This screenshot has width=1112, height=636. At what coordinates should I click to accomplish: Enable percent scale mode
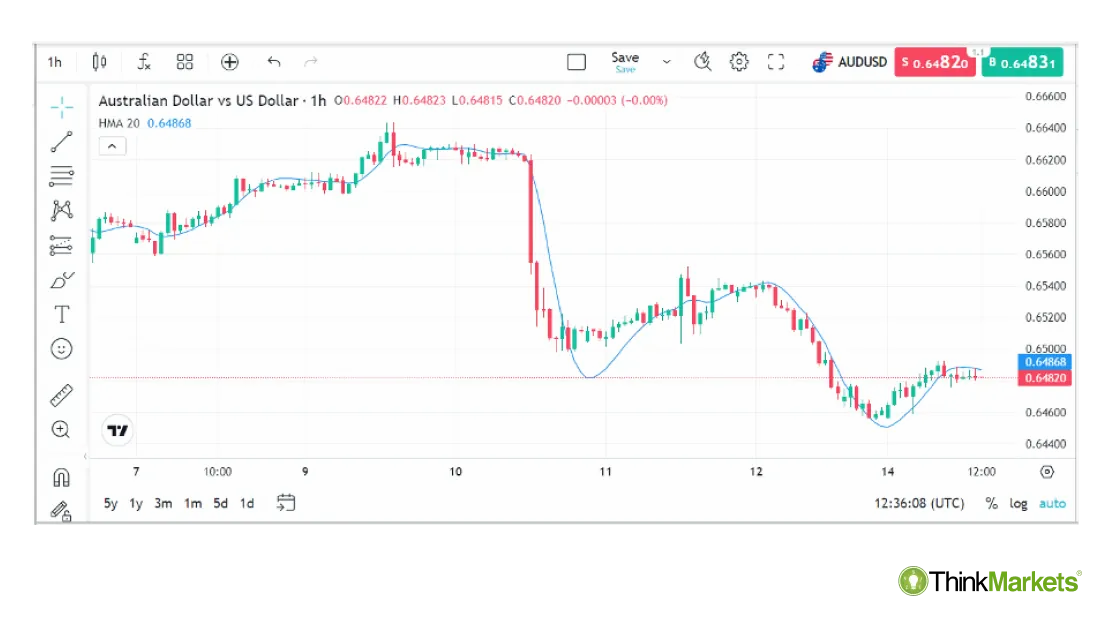click(991, 503)
